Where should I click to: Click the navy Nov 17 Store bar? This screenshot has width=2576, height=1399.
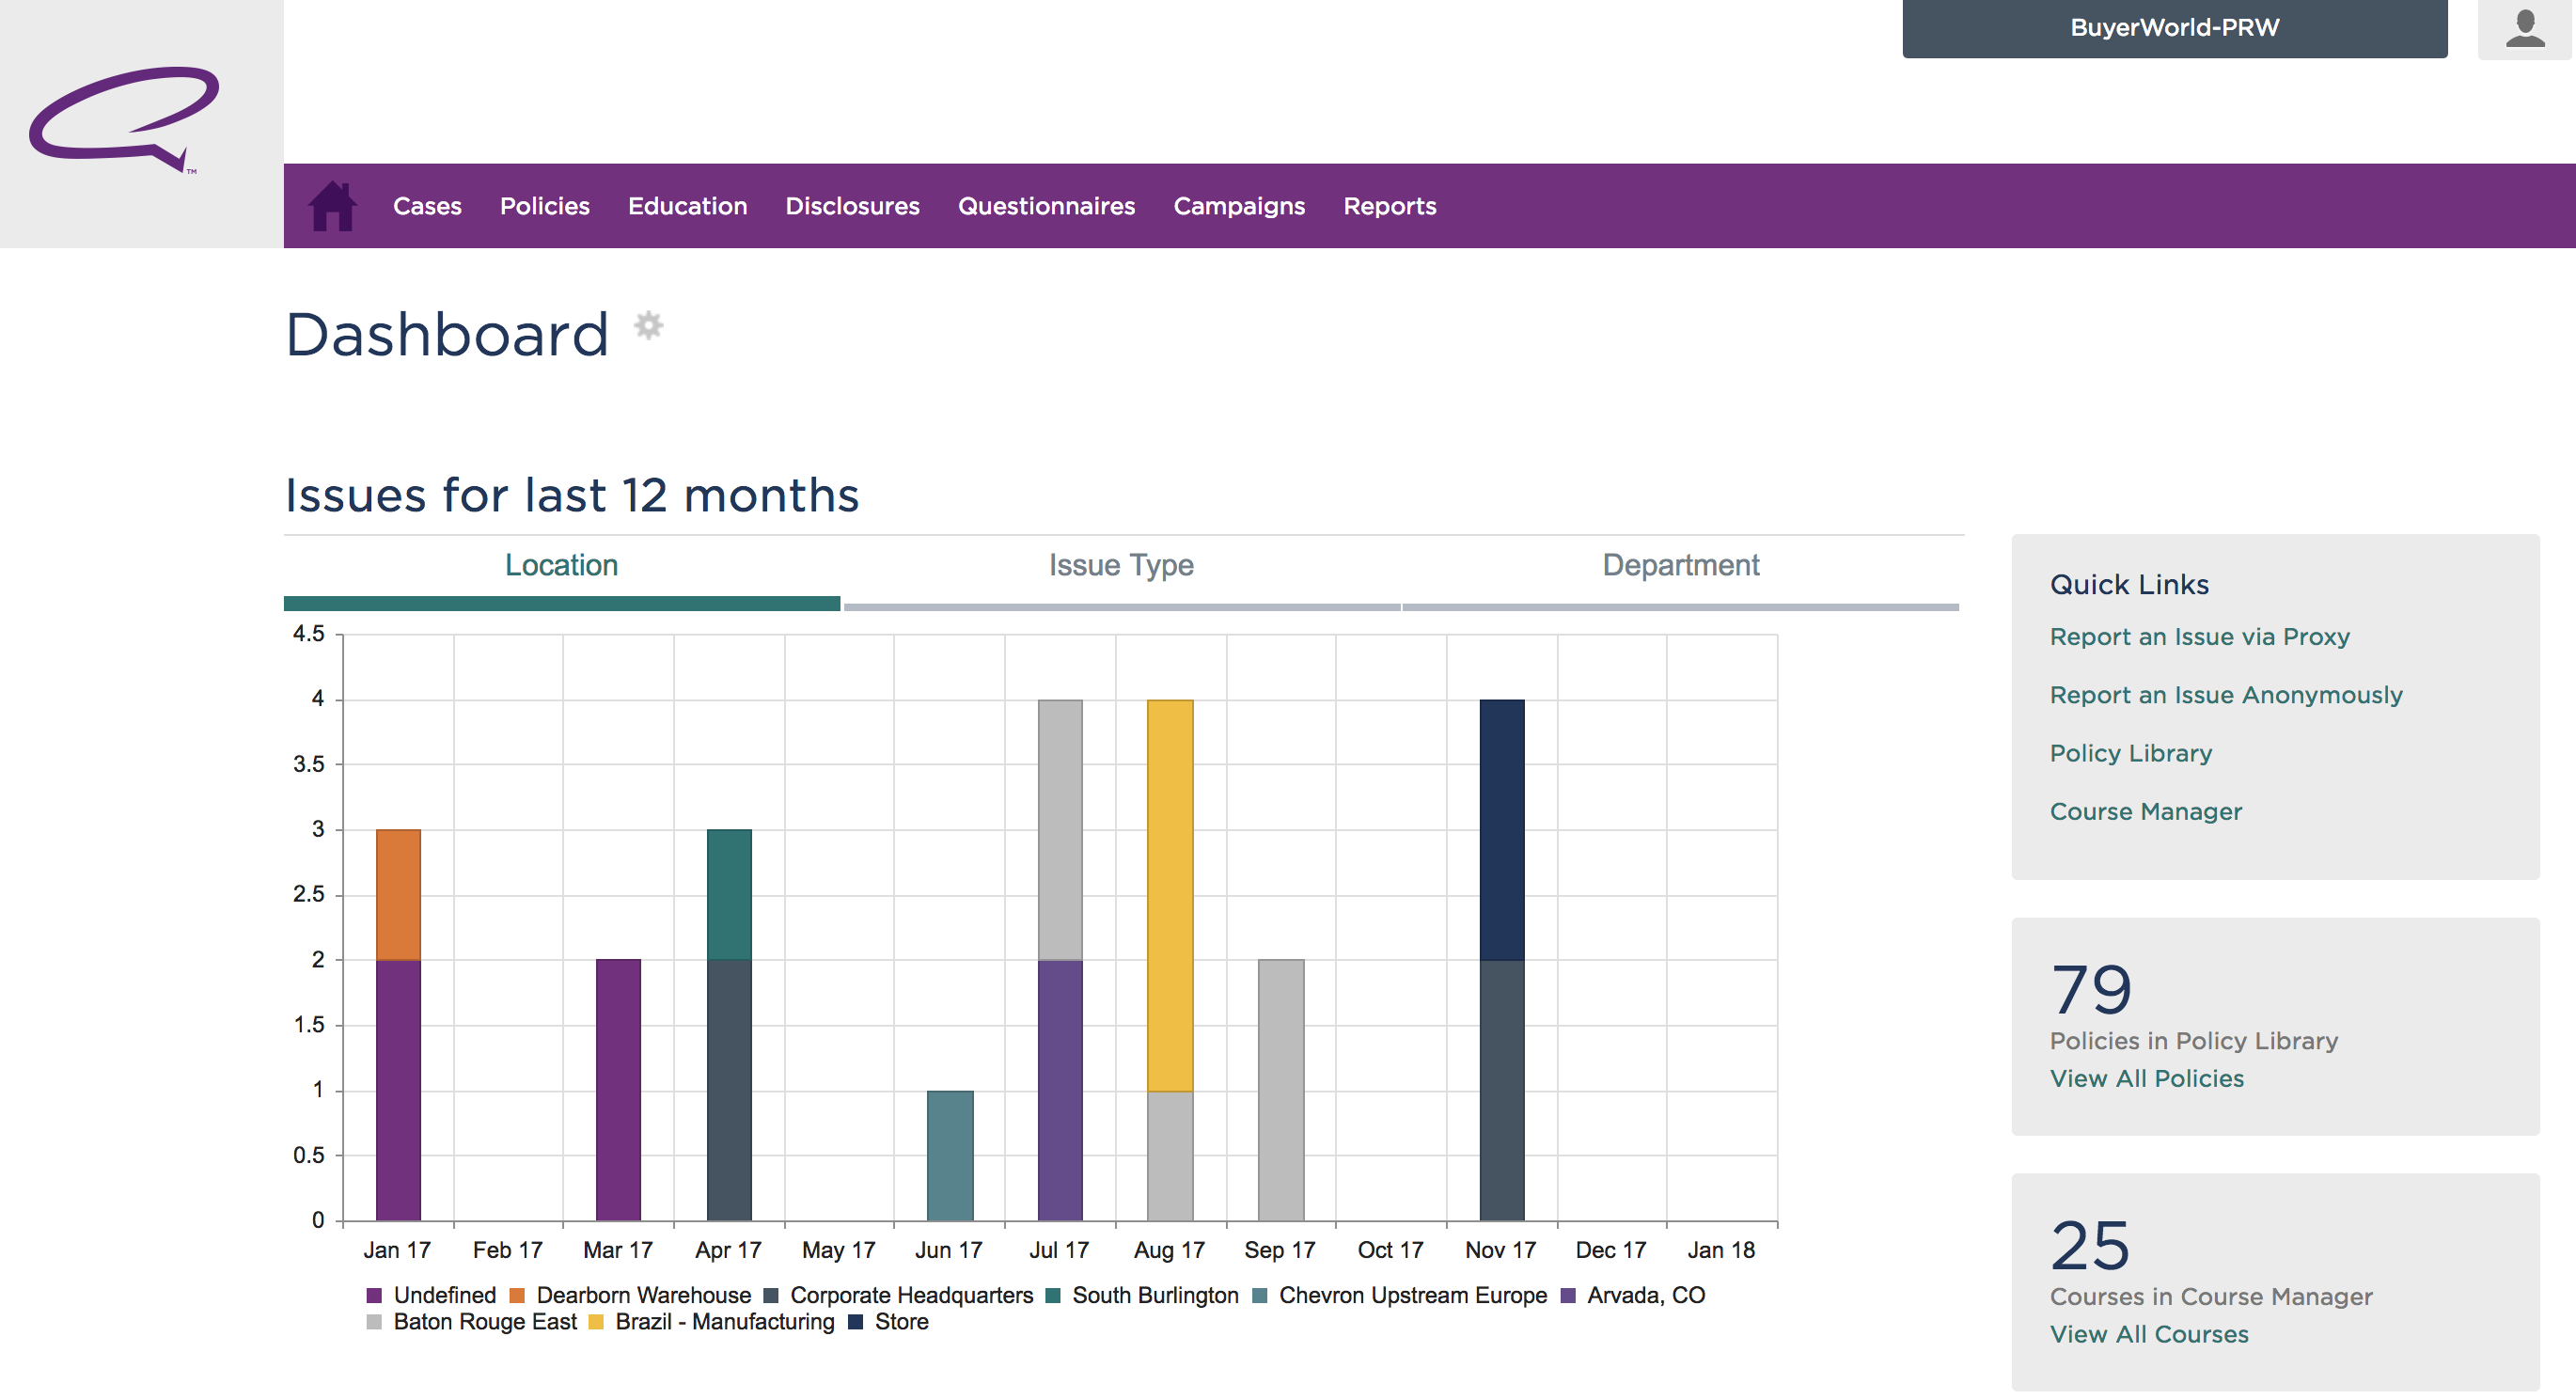1501,829
